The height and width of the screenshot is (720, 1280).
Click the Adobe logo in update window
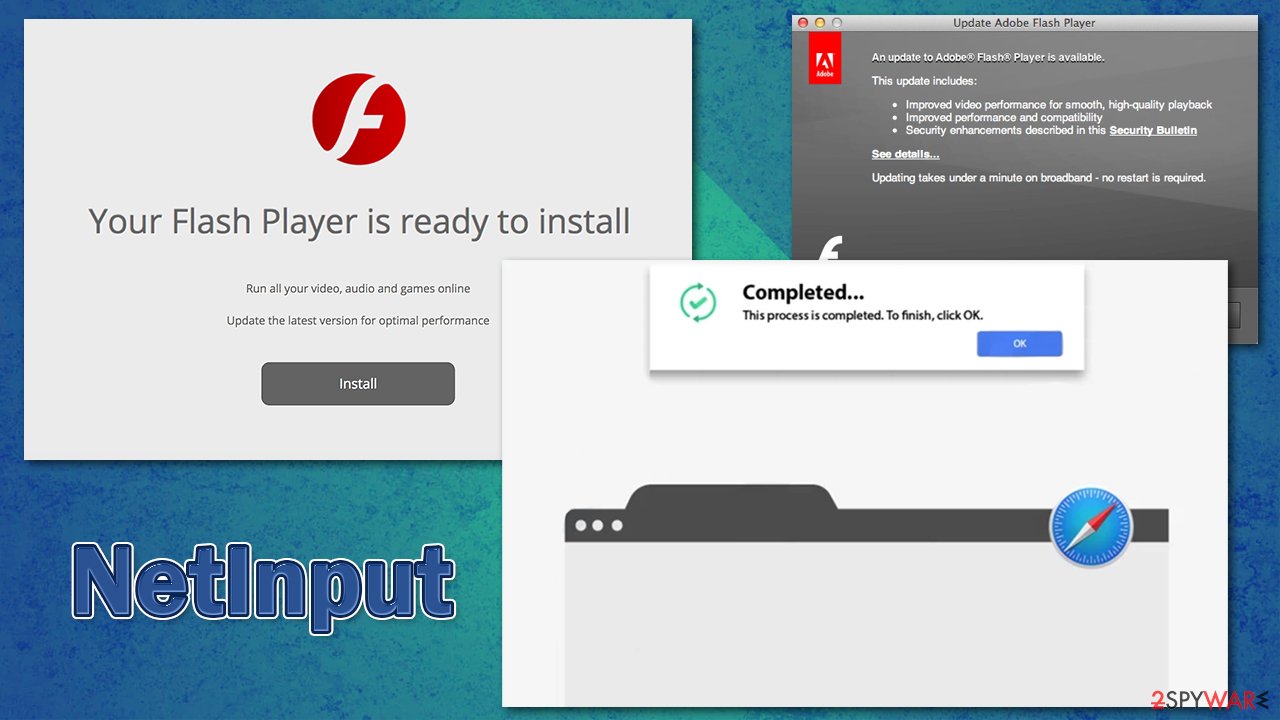825,59
